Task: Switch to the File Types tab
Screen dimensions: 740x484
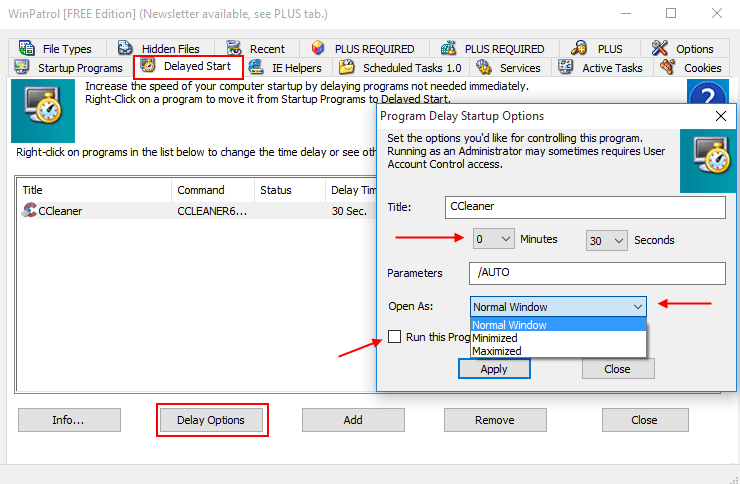Action: tap(57, 49)
